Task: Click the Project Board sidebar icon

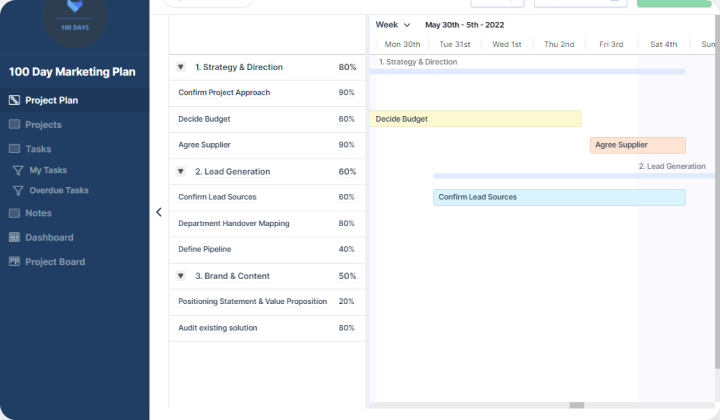Action: pyautogui.click(x=14, y=262)
